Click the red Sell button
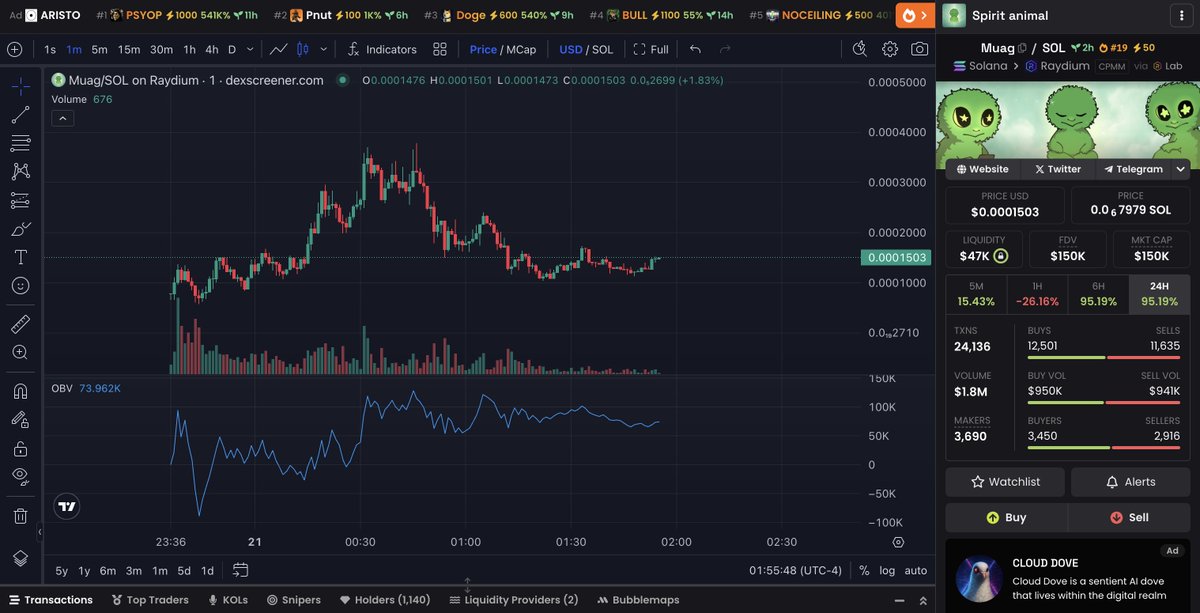 coord(1129,518)
